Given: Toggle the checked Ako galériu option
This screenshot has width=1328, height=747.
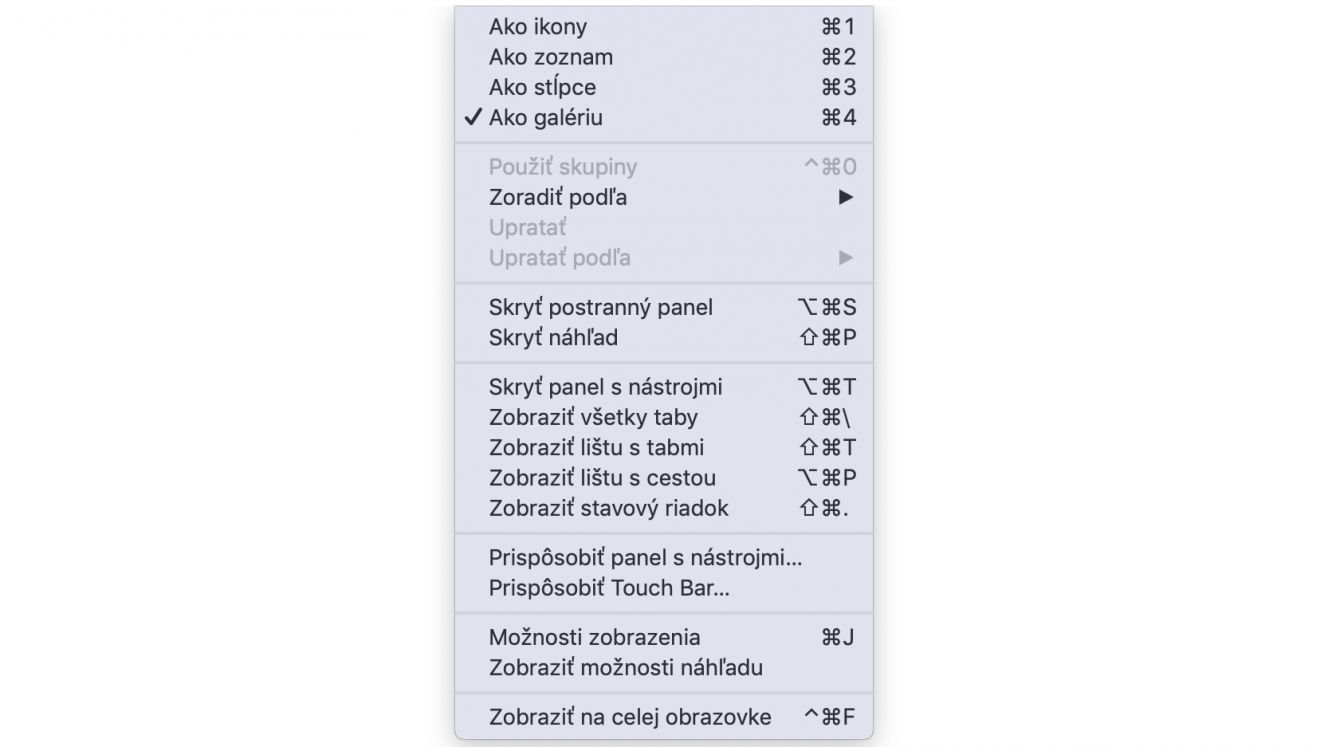Looking at the screenshot, I should (664, 117).
